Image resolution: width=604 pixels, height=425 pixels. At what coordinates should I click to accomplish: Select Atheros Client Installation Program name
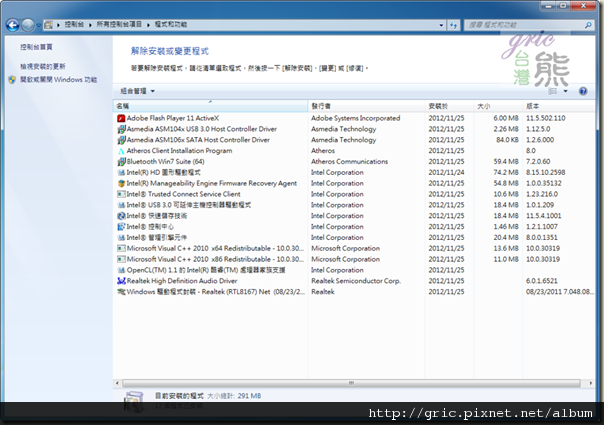(180, 151)
